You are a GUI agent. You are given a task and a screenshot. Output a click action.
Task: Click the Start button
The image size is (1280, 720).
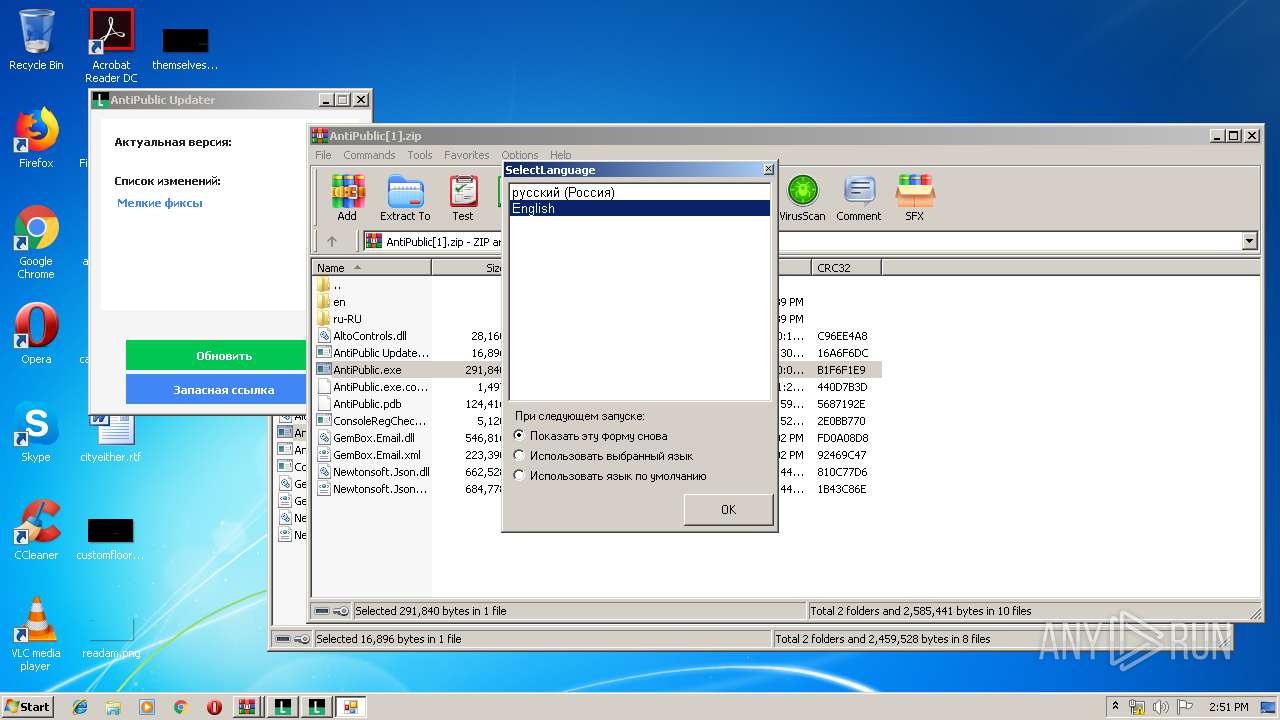point(27,707)
